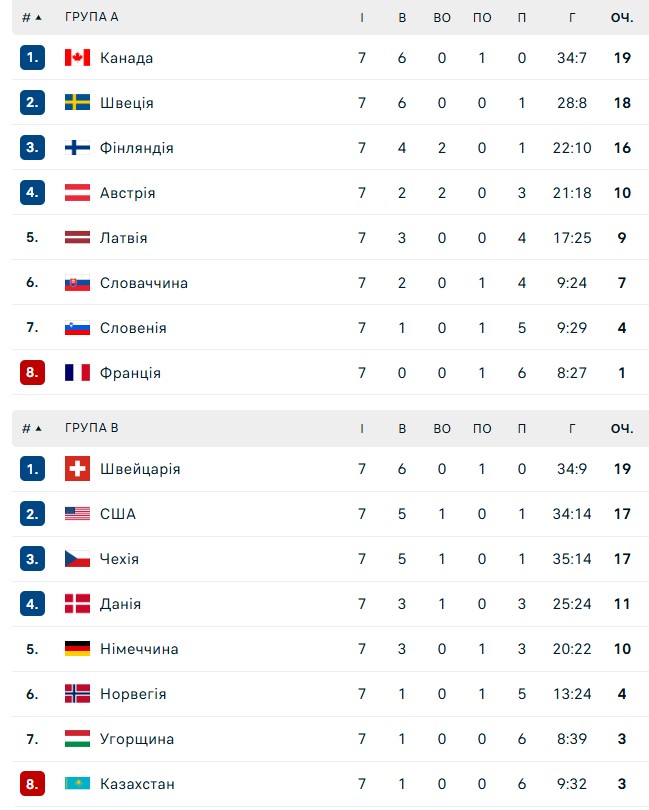This screenshot has height=810, width=649.
Task: Click the Canada flag icon
Action: click(x=77, y=58)
